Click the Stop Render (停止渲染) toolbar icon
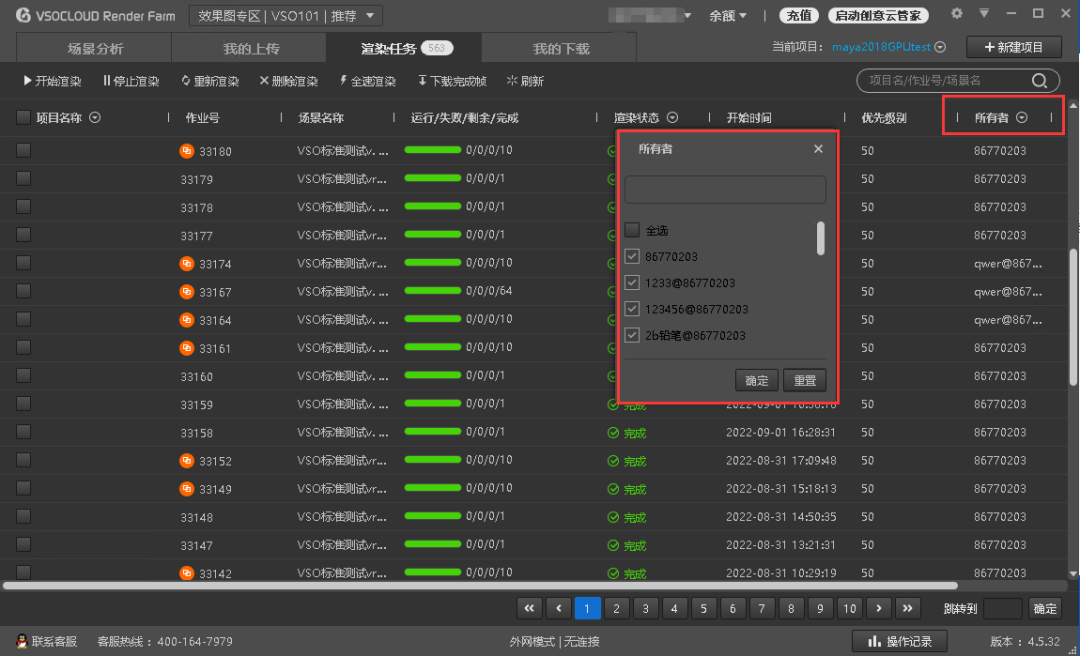The width and height of the screenshot is (1080, 656). (x=106, y=81)
